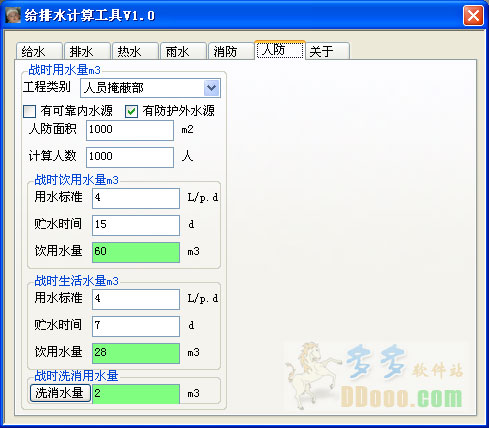Click the 给排水计算工具V1.0 title text

point(90,16)
